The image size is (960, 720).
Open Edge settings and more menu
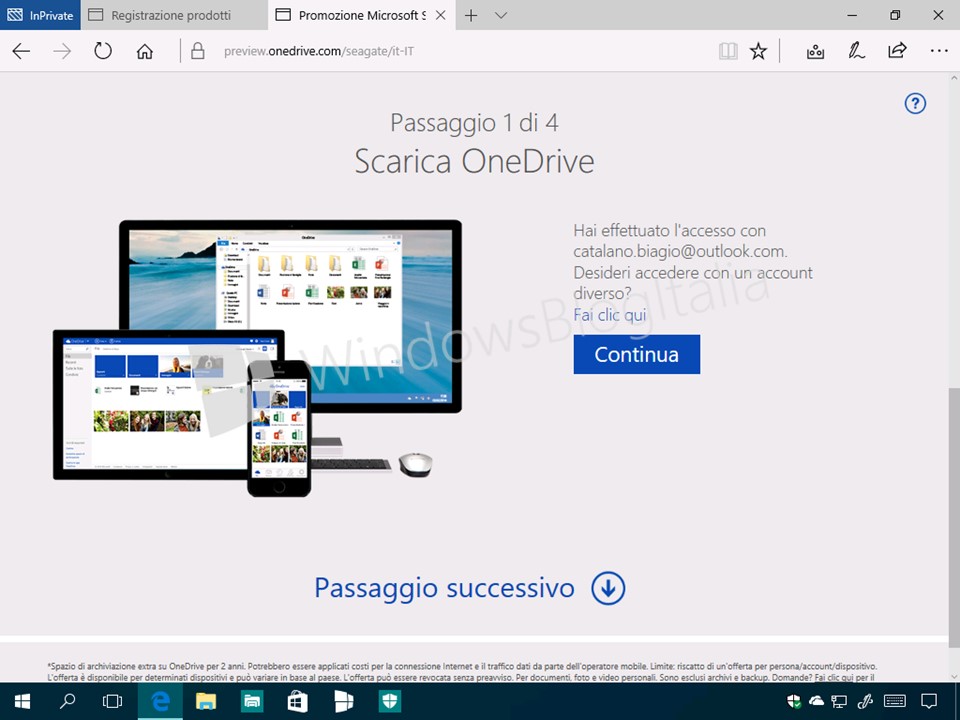tap(939, 51)
